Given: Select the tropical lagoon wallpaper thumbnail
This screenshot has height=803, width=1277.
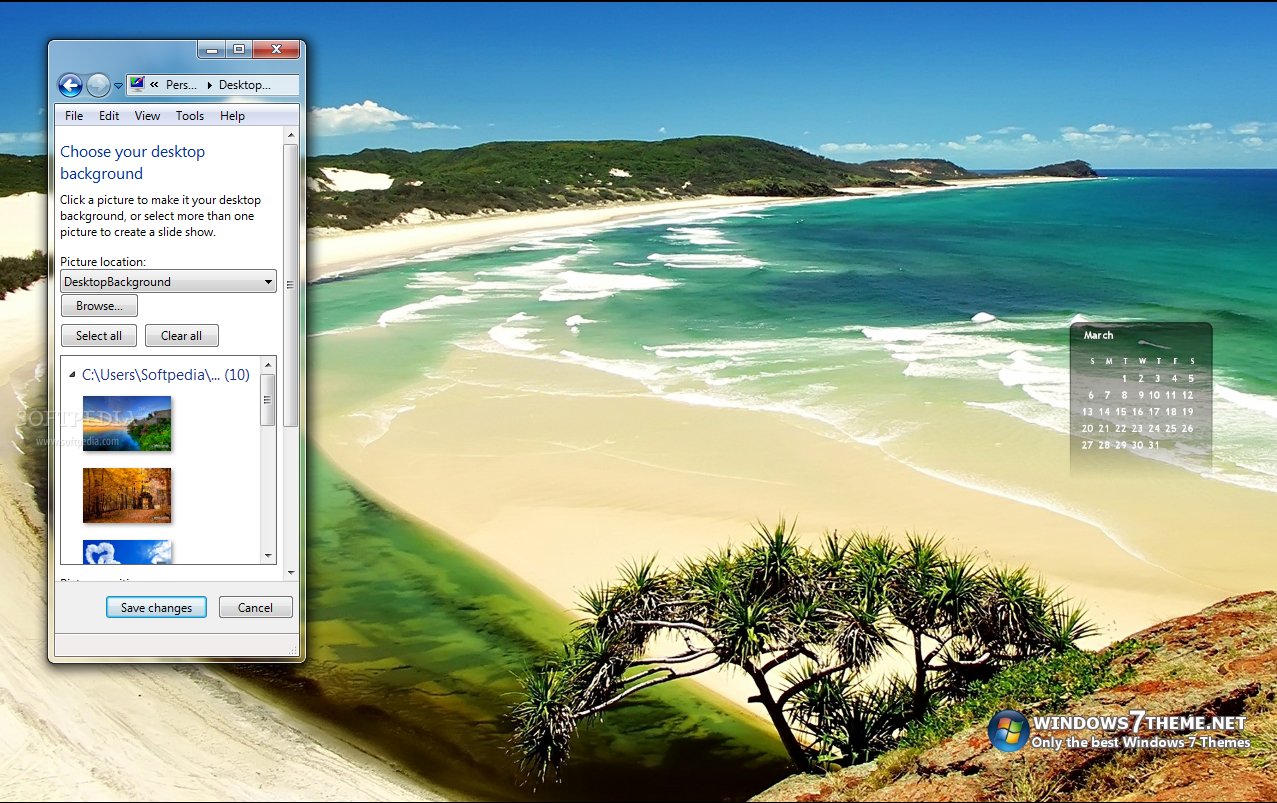Looking at the screenshot, I should (127, 423).
